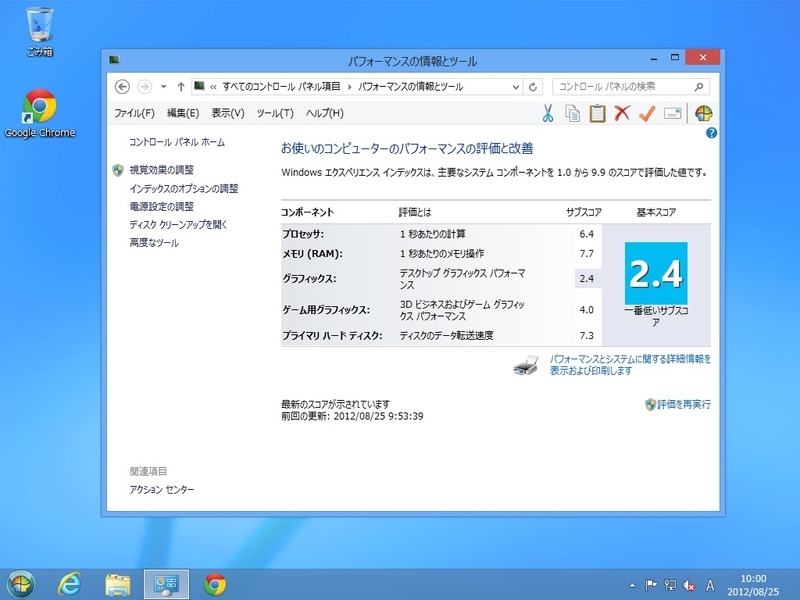Image resolution: width=800 pixels, height=600 pixels.
Task: Open the blue help question mark
Action: (711, 133)
